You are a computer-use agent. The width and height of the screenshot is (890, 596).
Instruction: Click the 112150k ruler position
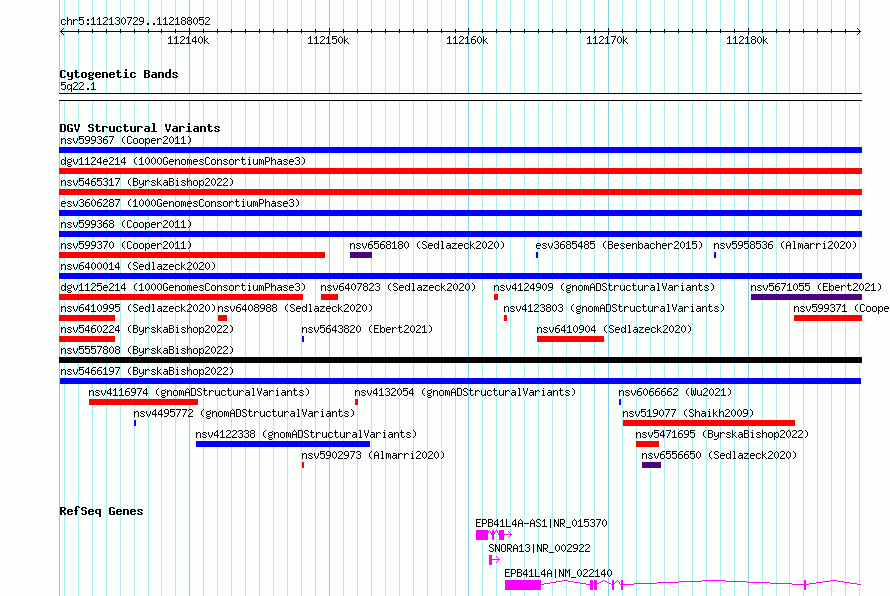point(328,41)
